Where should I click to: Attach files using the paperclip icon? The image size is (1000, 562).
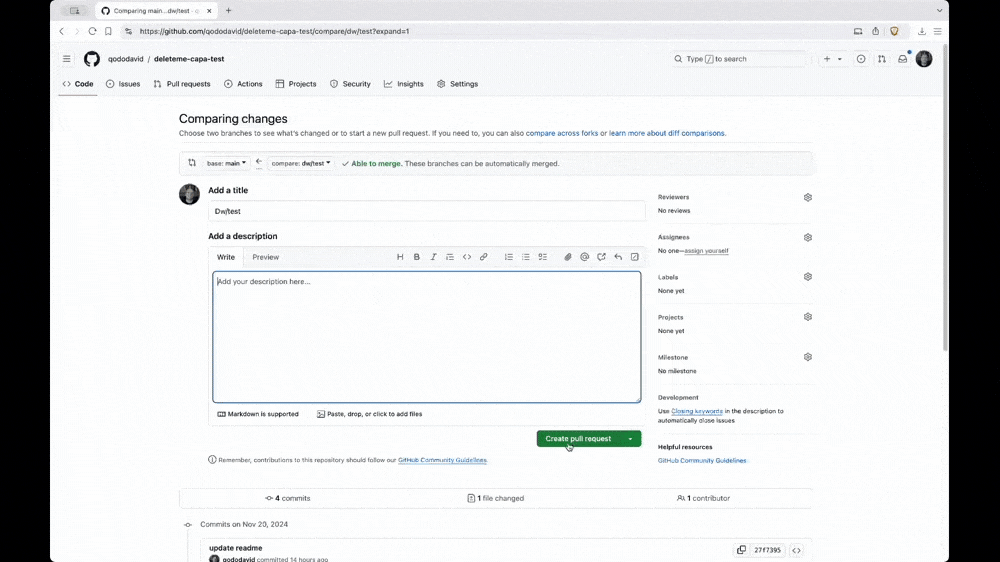coord(568,257)
